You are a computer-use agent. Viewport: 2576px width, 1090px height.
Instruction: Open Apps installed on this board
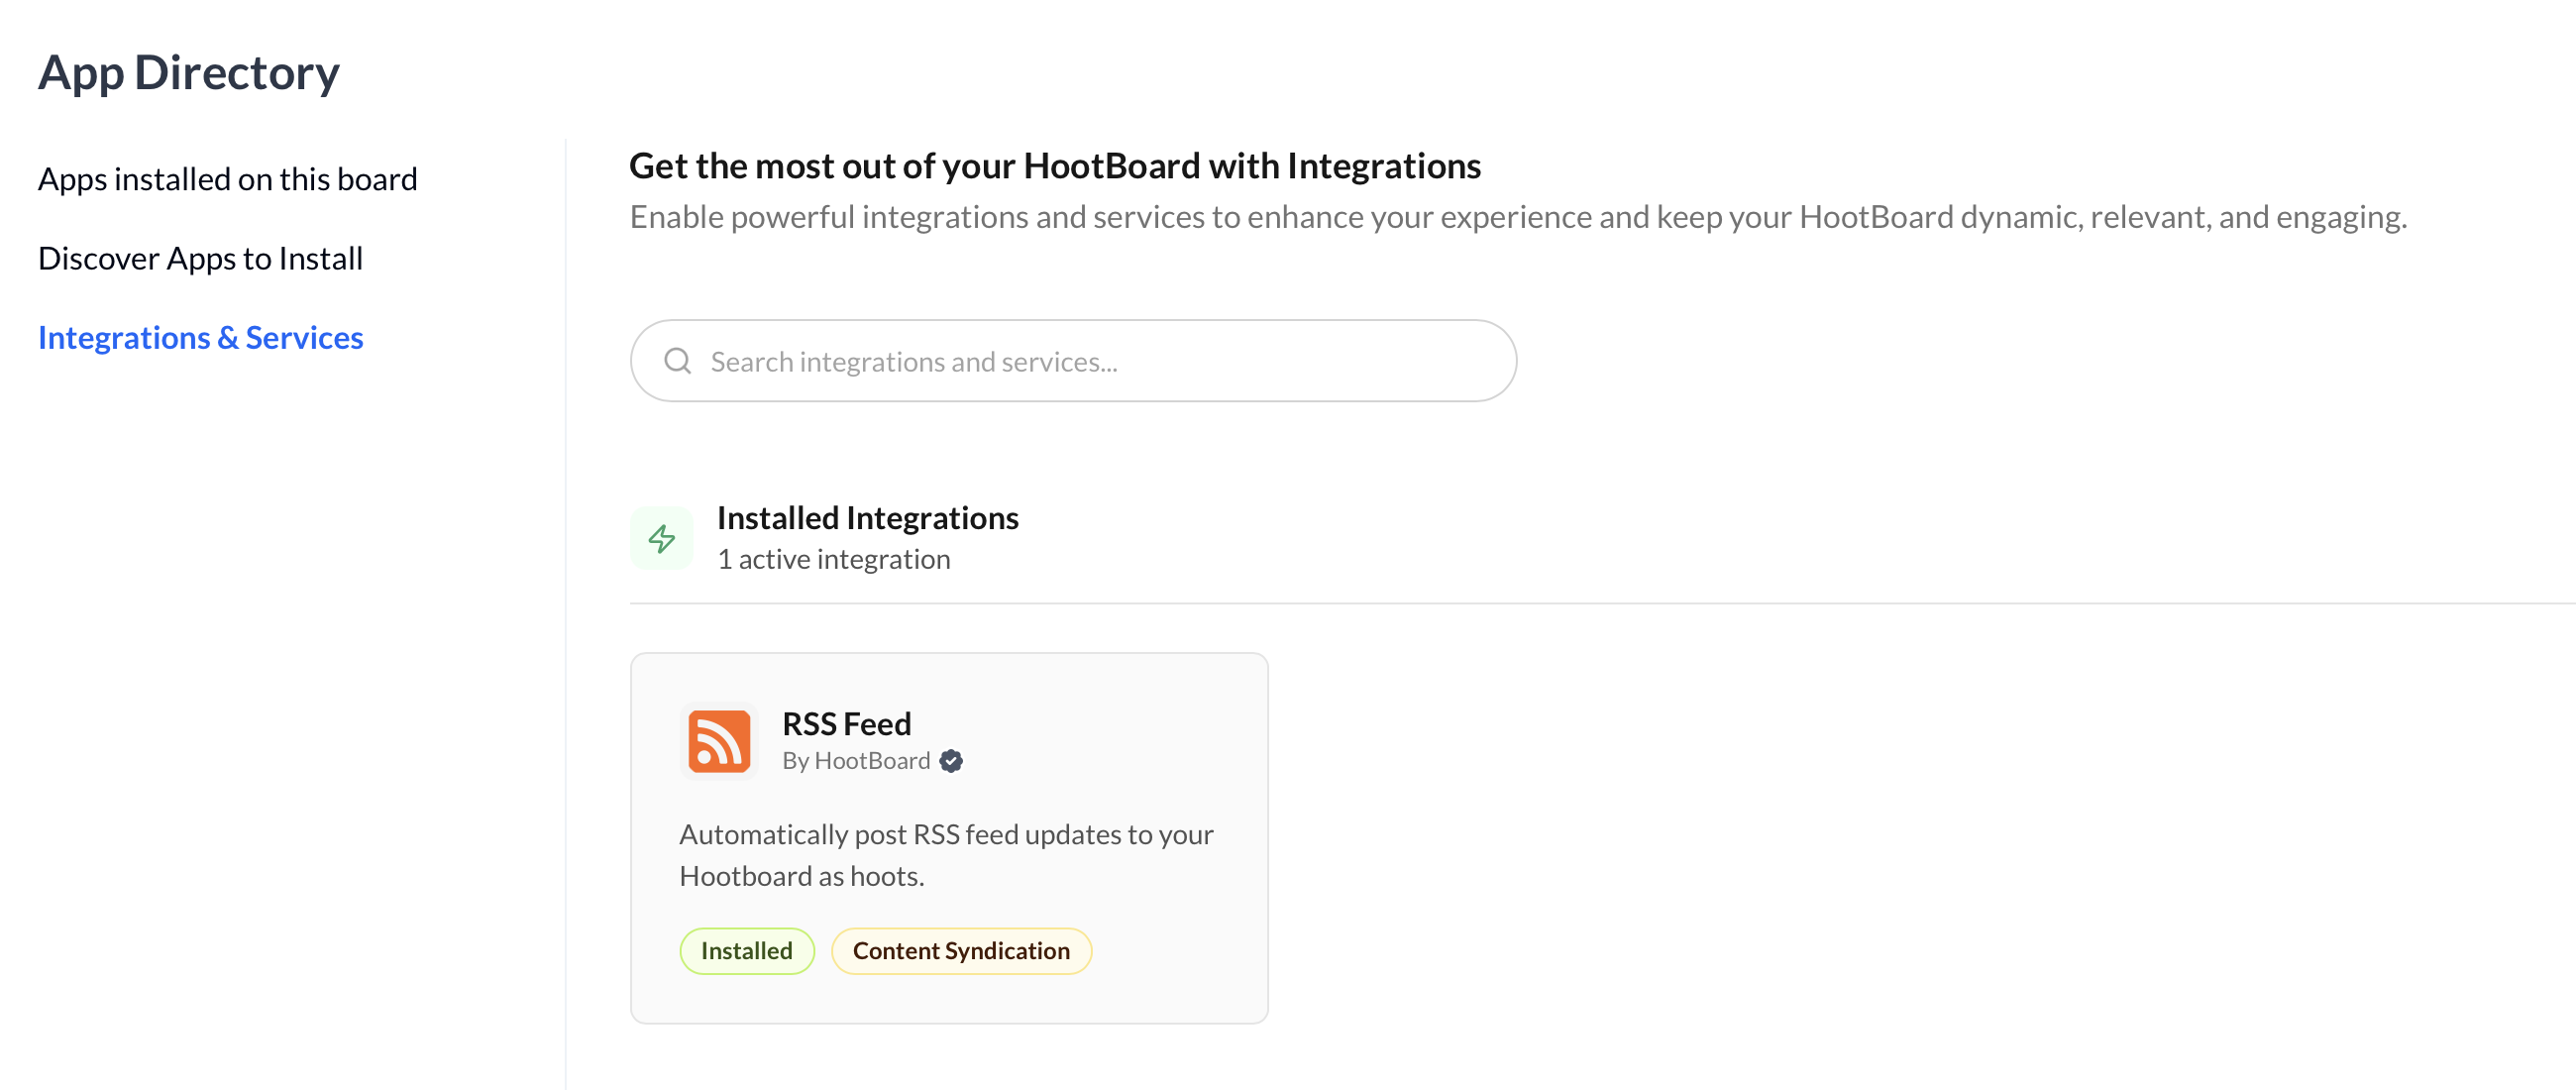click(227, 179)
